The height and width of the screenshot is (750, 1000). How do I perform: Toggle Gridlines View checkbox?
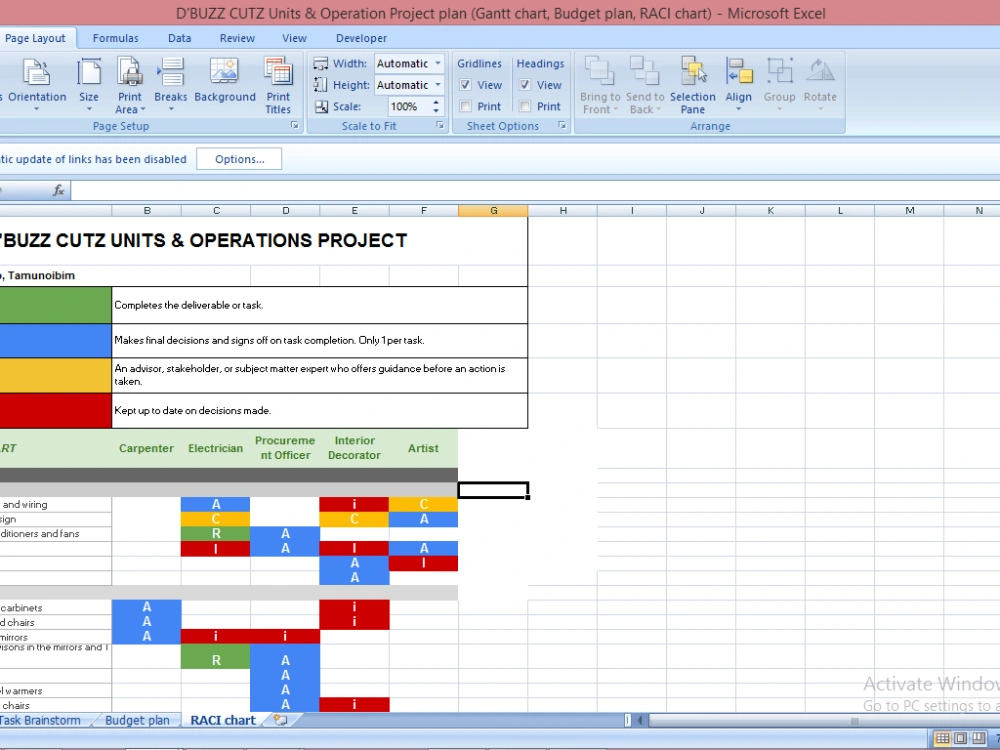(x=466, y=85)
